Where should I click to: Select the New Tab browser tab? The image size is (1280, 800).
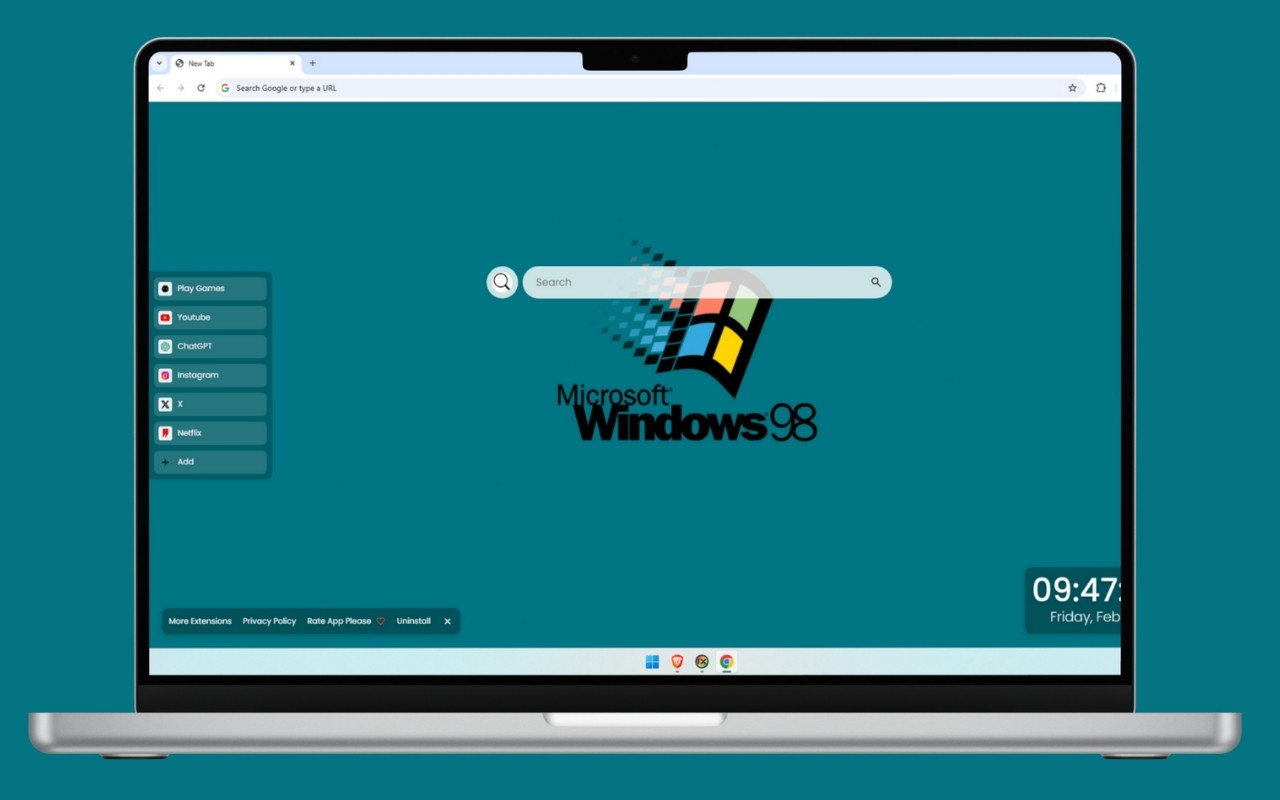click(235, 63)
